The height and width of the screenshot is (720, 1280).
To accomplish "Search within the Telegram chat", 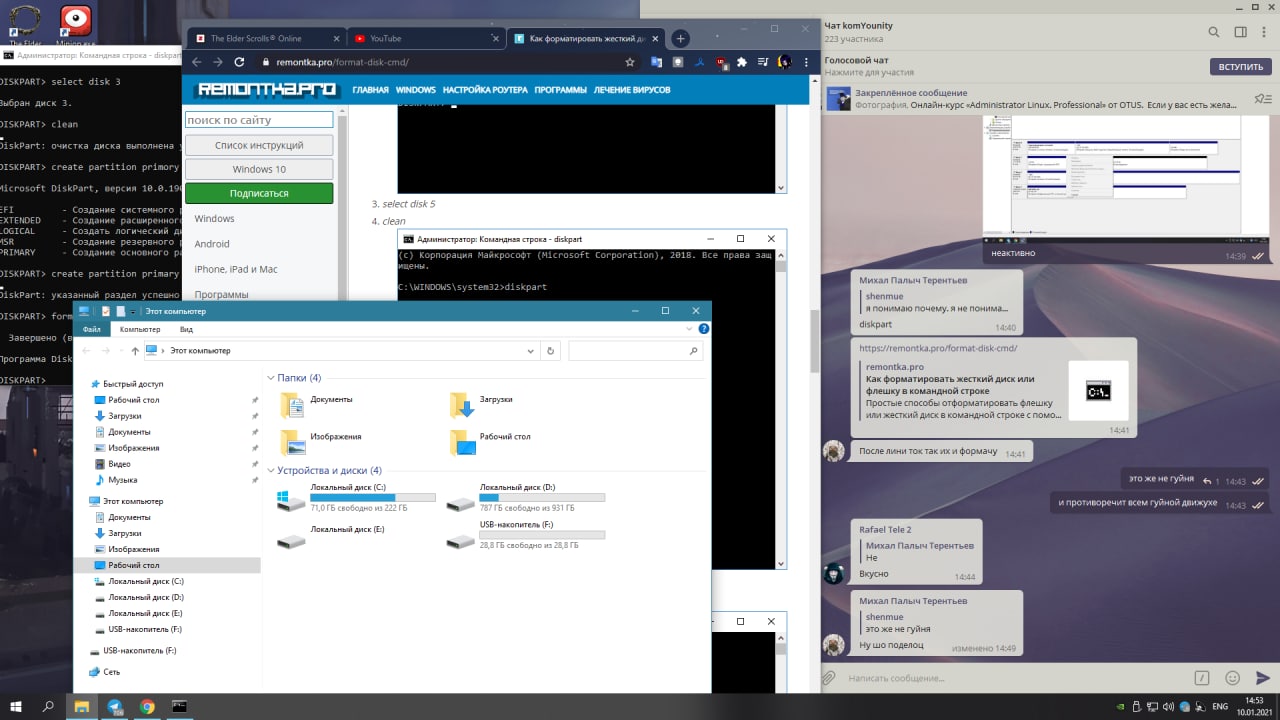I will (x=1214, y=32).
